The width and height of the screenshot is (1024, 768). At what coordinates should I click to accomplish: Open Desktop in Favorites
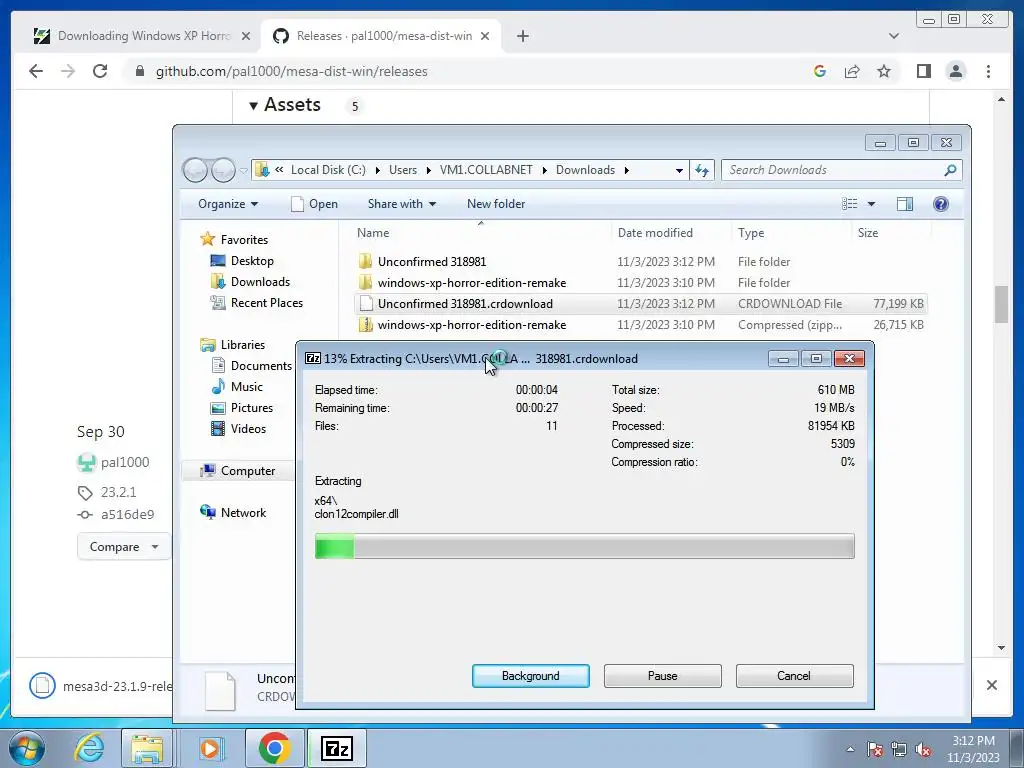coord(251,261)
